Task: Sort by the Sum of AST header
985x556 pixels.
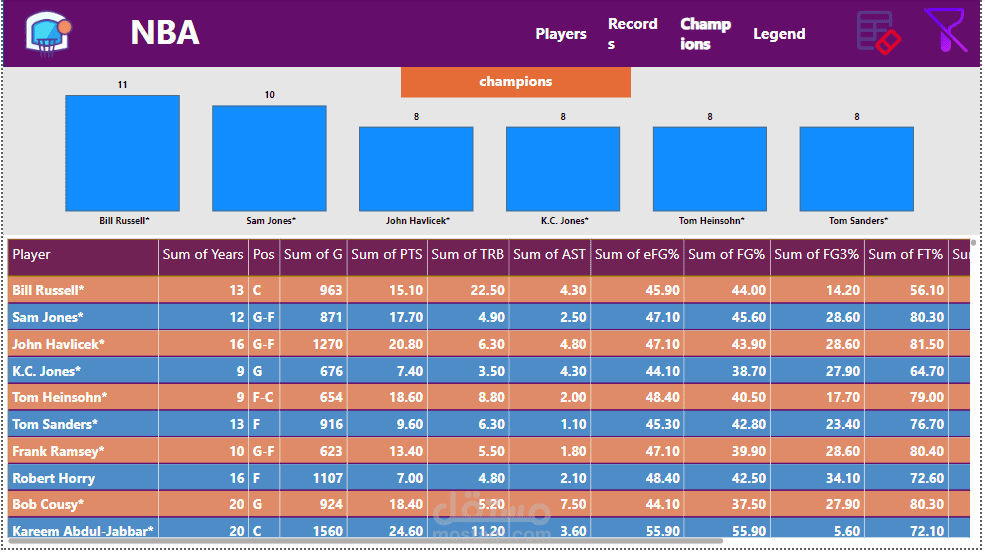Action: (x=550, y=256)
